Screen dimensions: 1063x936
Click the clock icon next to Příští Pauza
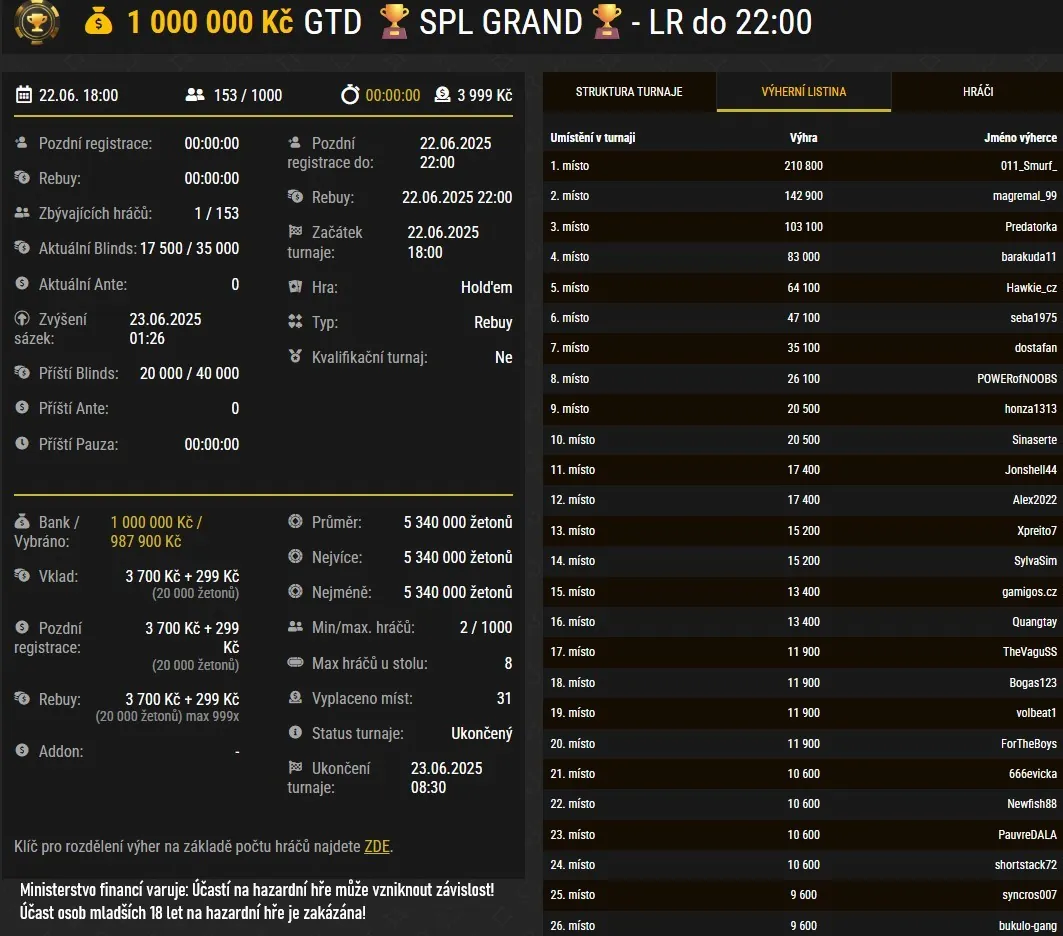22,444
